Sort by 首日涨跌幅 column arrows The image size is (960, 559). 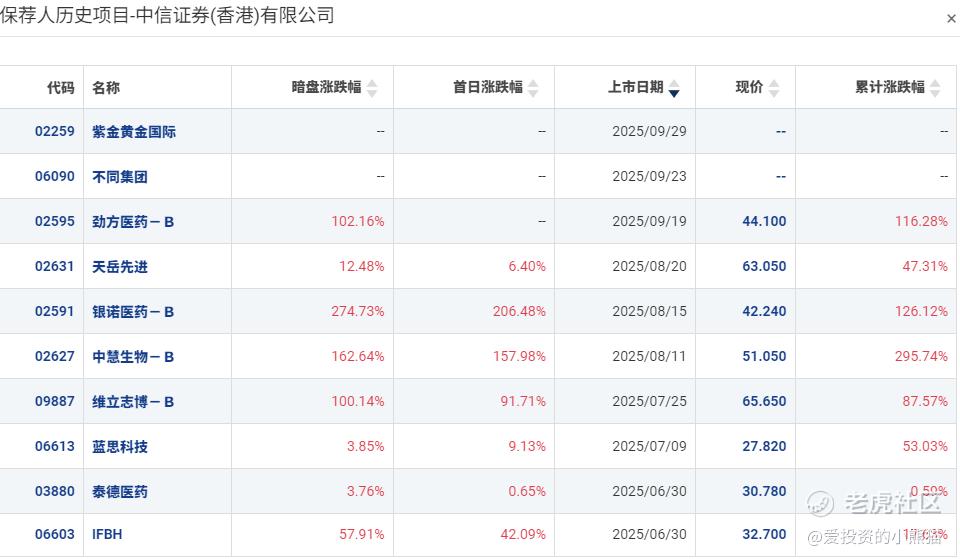(533, 88)
